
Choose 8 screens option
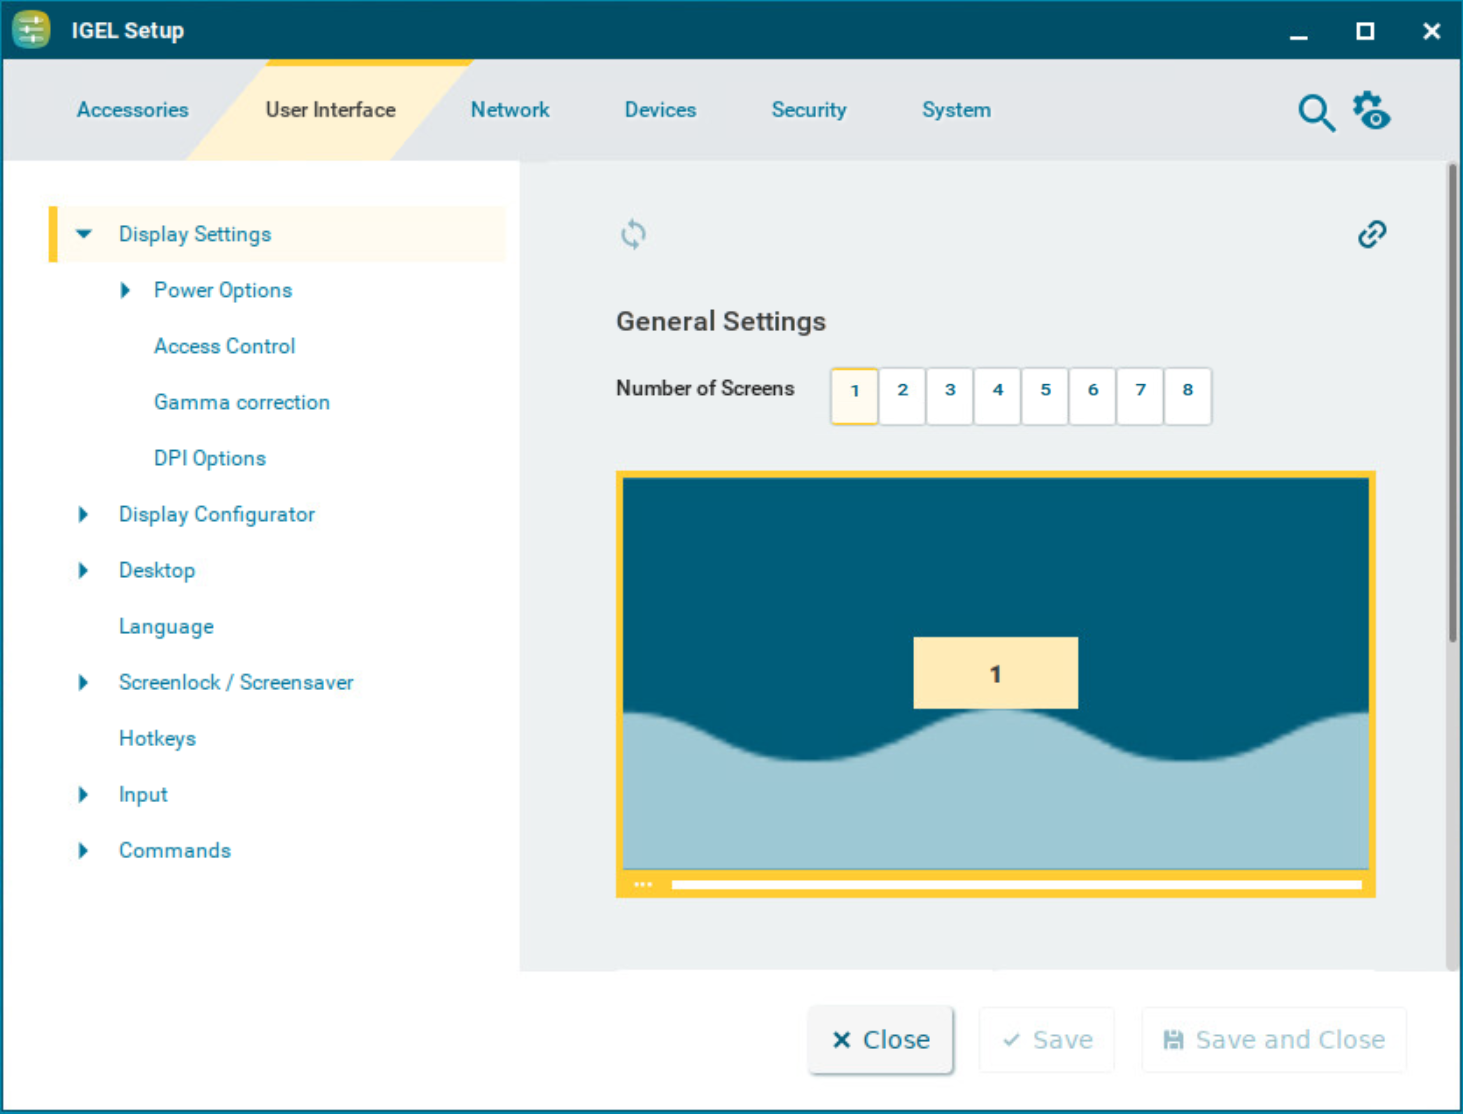[1187, 391]
